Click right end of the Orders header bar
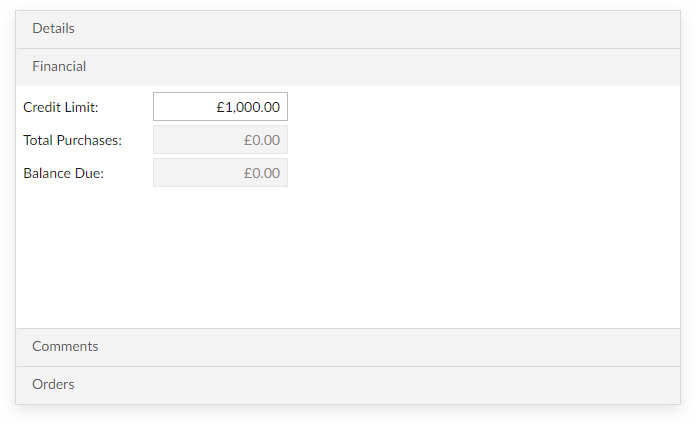 [657, 385]
